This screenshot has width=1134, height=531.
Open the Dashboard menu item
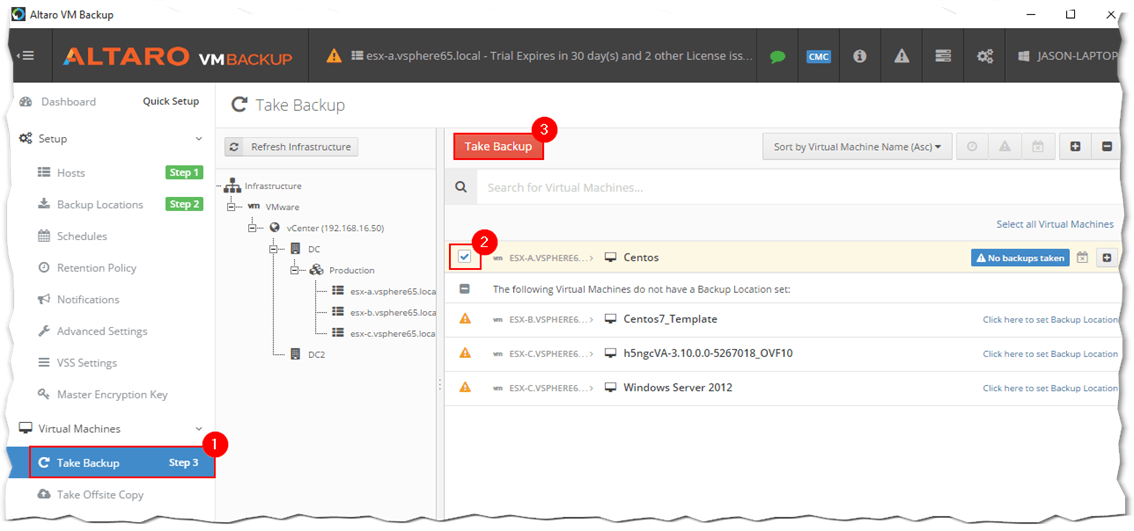pos(68,102)
